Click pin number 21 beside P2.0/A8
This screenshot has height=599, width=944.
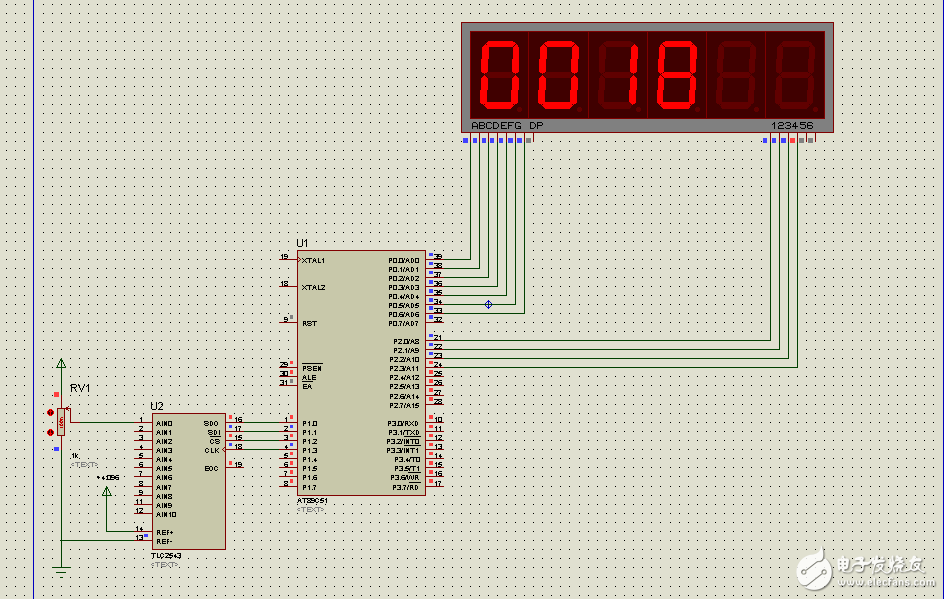[438, 338]
